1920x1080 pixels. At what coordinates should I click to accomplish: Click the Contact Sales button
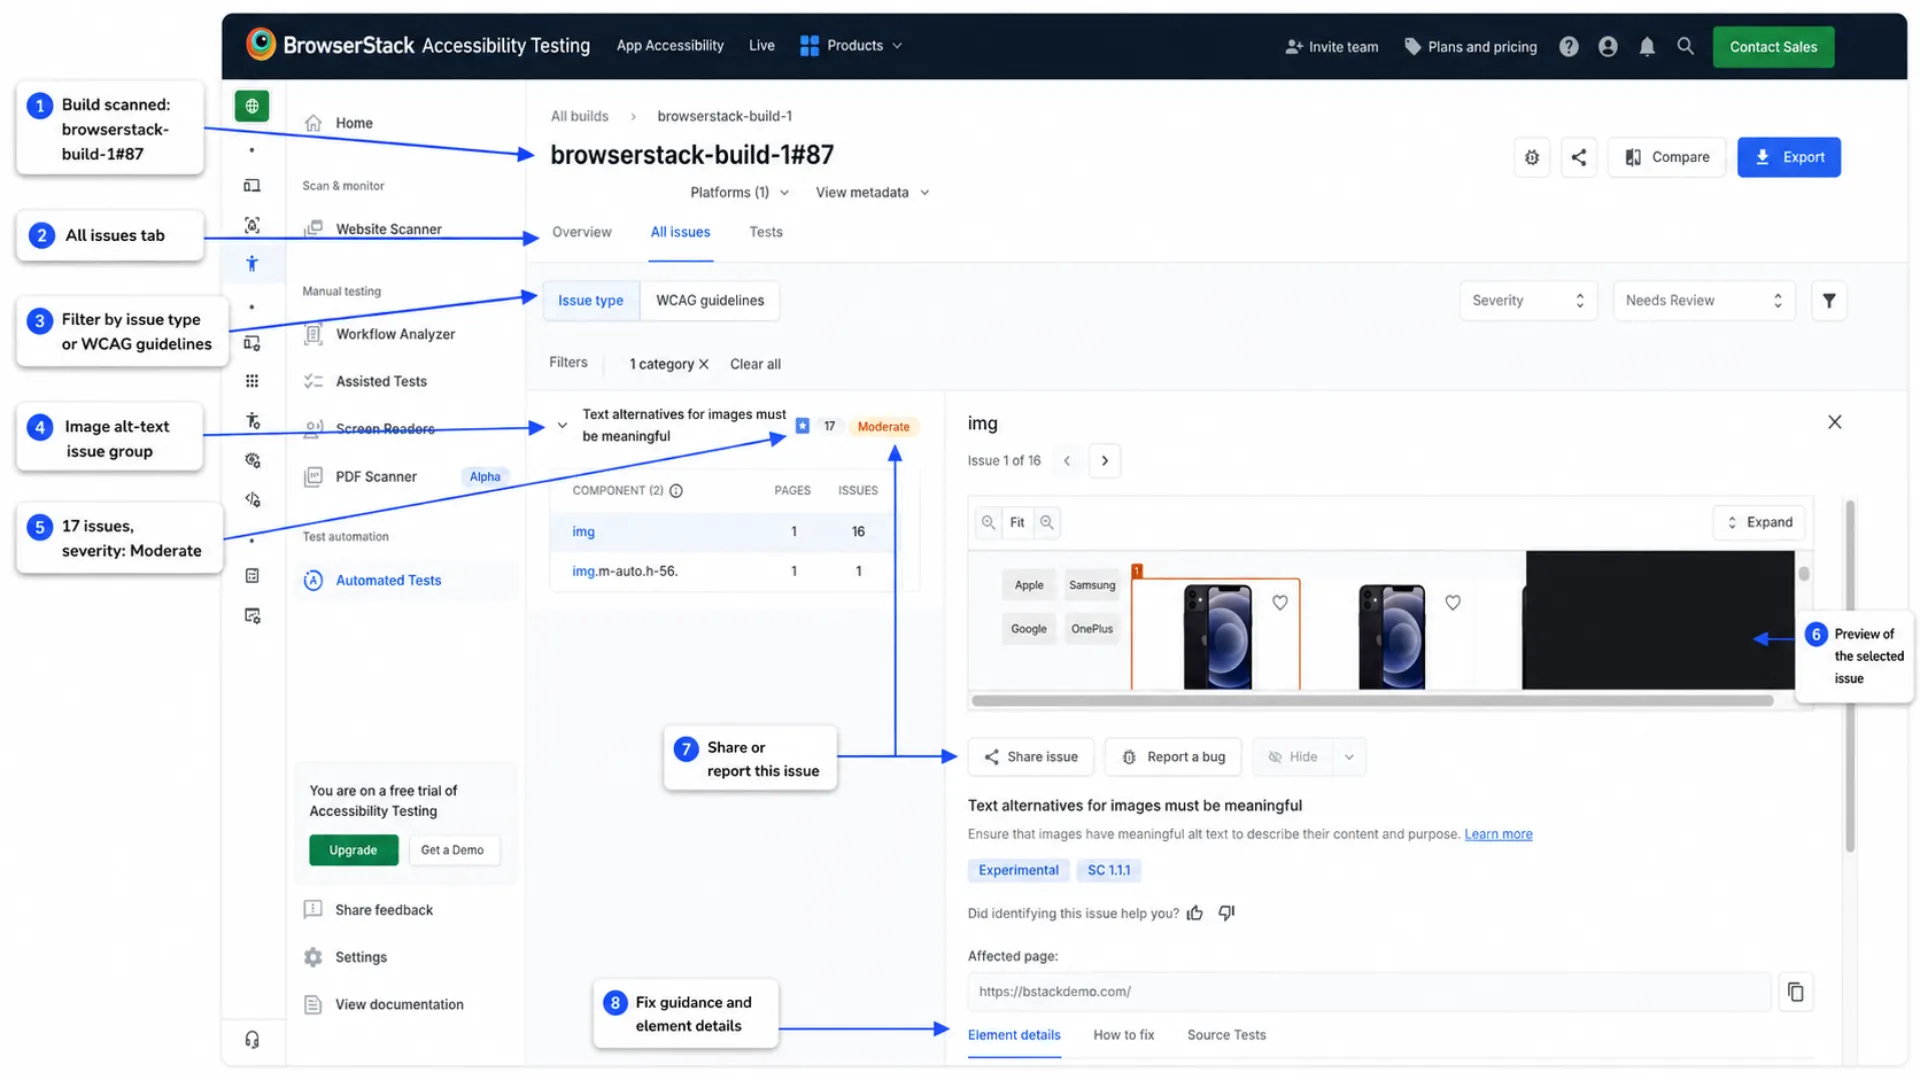pyautogui.click(x=1773, y=47)
